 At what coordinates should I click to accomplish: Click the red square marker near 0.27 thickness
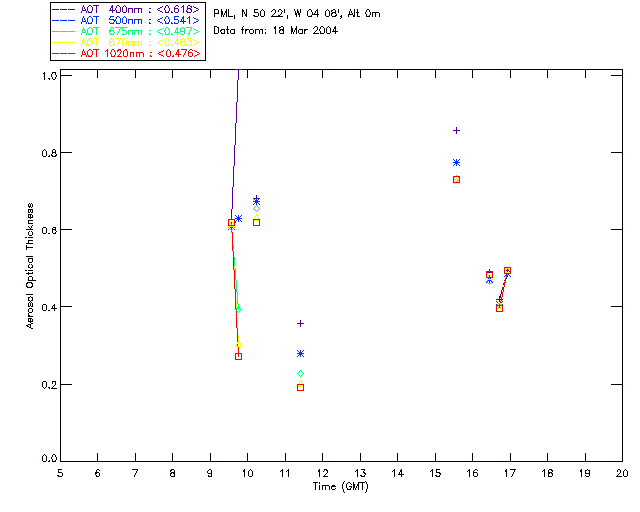(238, 356)
